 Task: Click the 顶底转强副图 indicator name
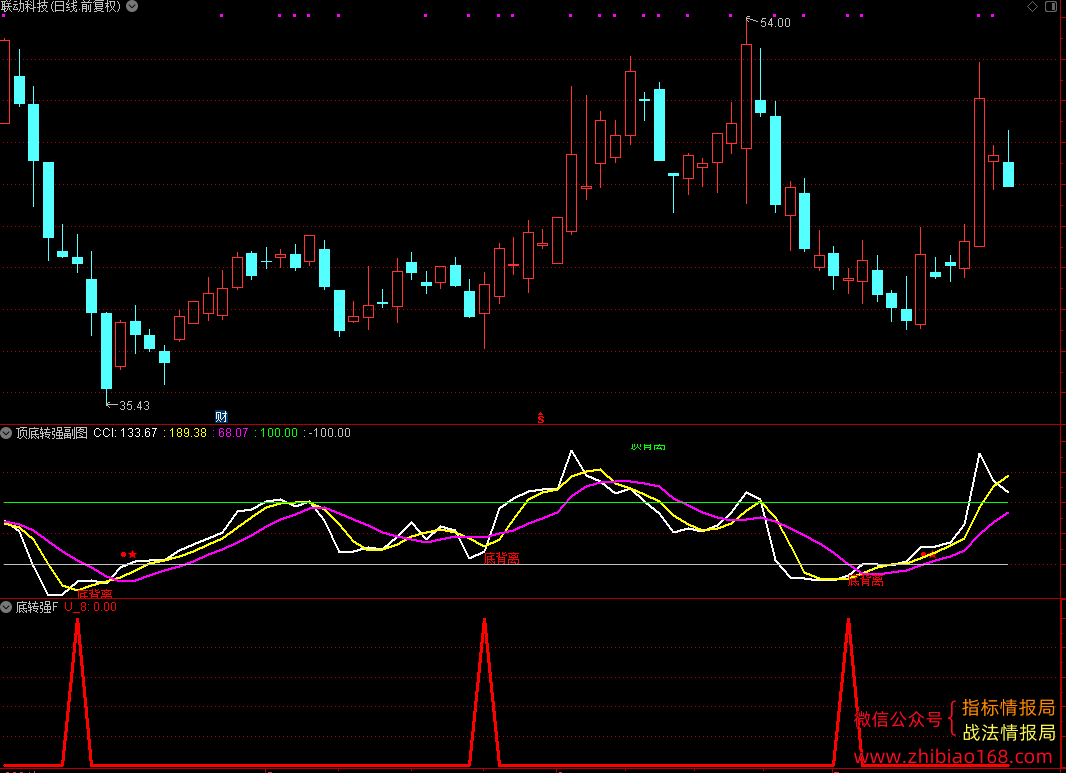[x=52, y=433]
